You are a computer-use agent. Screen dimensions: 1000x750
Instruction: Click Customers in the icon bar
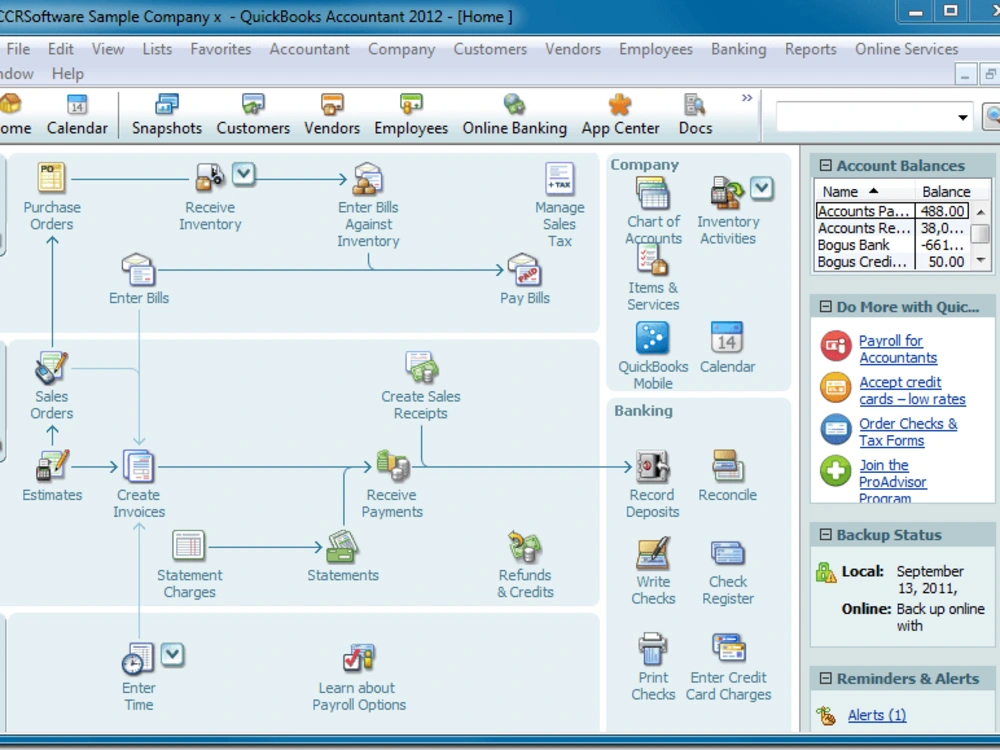pos(253,115)
